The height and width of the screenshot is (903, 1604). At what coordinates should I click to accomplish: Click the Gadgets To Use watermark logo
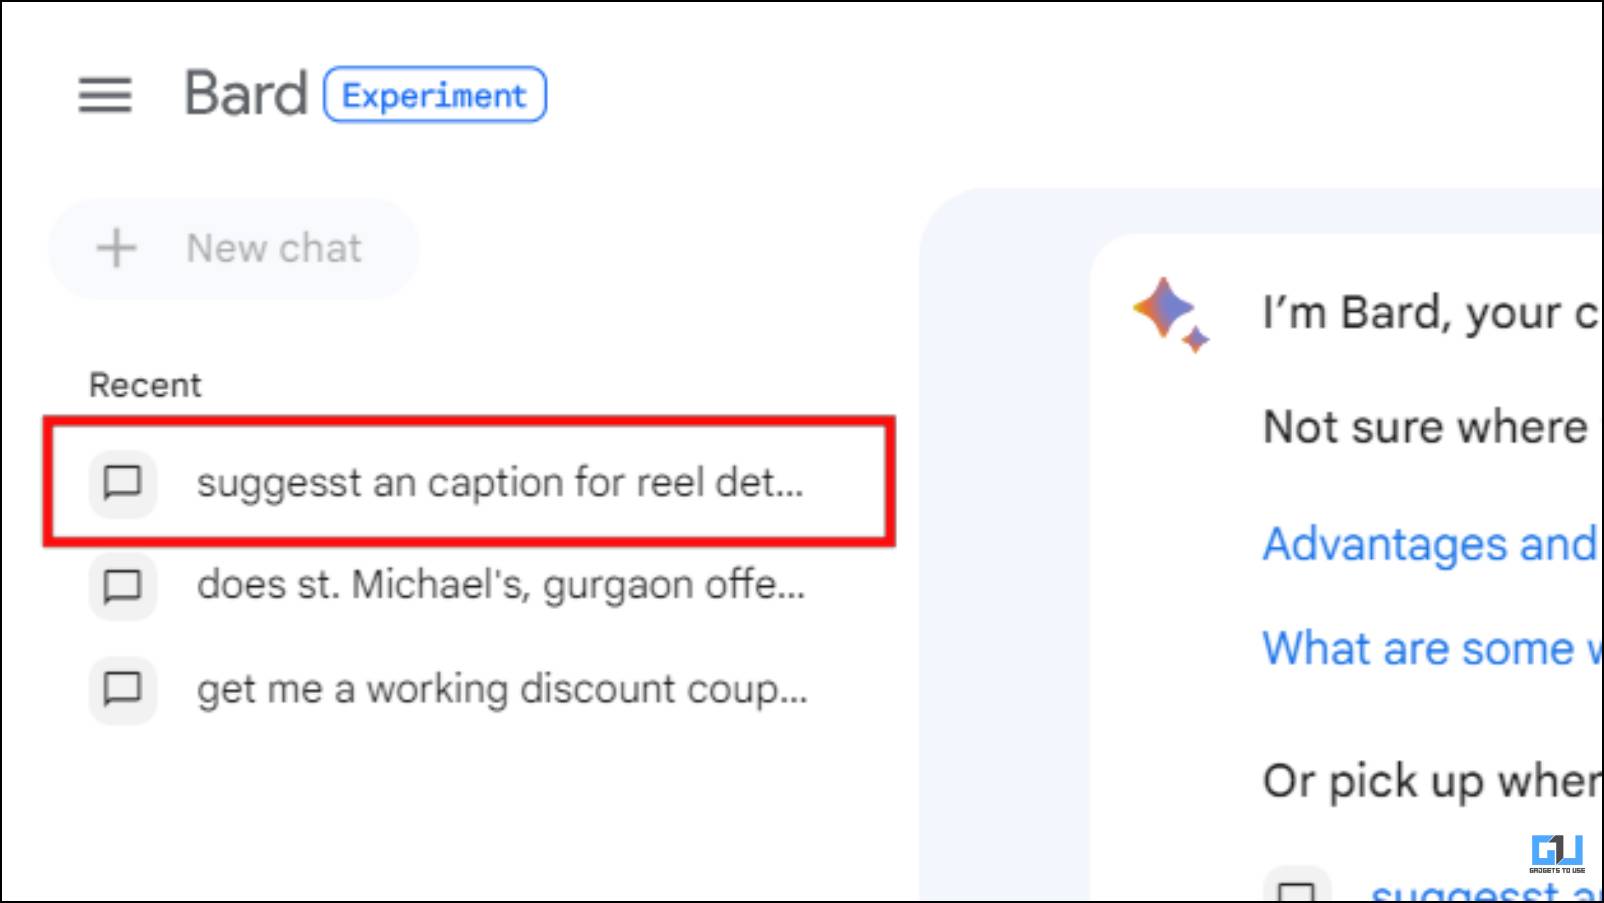click(1557, 854)
